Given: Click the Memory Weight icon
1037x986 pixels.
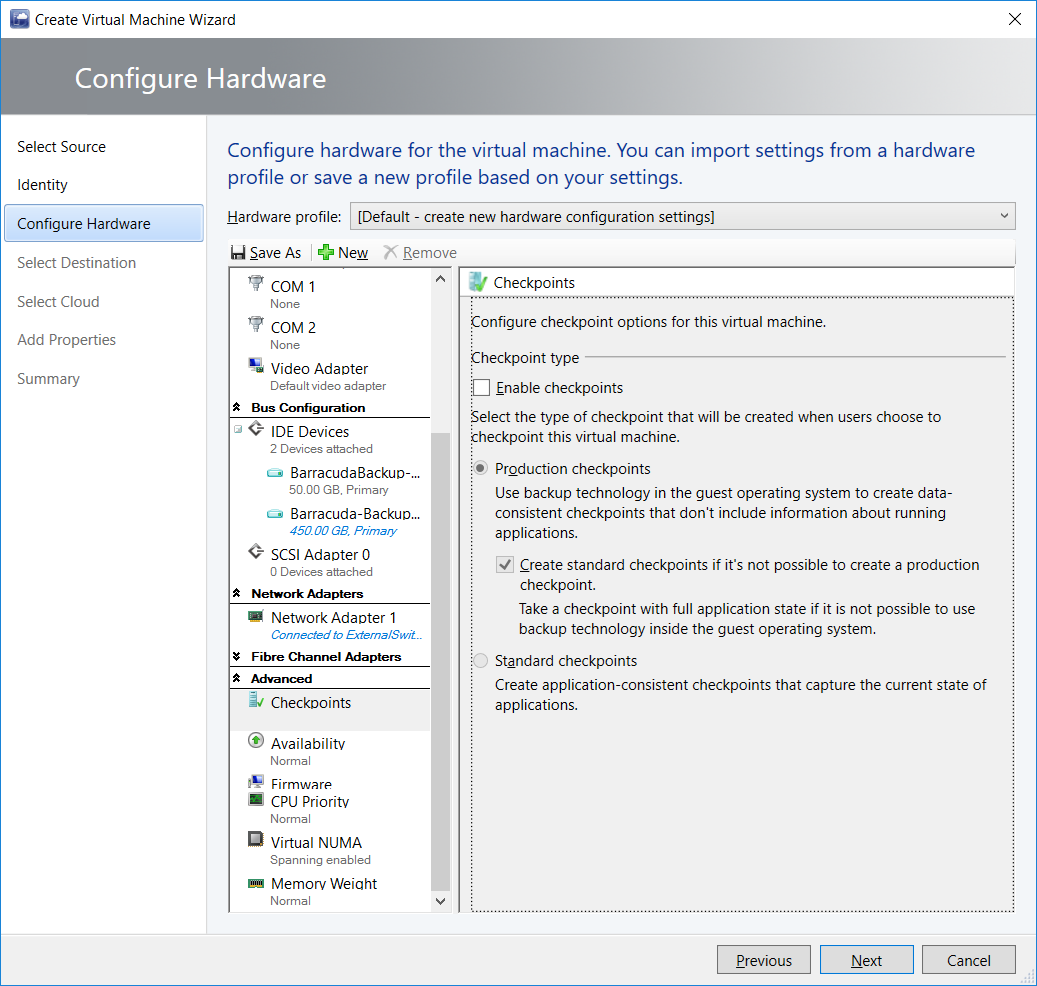Looking at the screenshot, I should pyautogui.click(x=256, y=883).
